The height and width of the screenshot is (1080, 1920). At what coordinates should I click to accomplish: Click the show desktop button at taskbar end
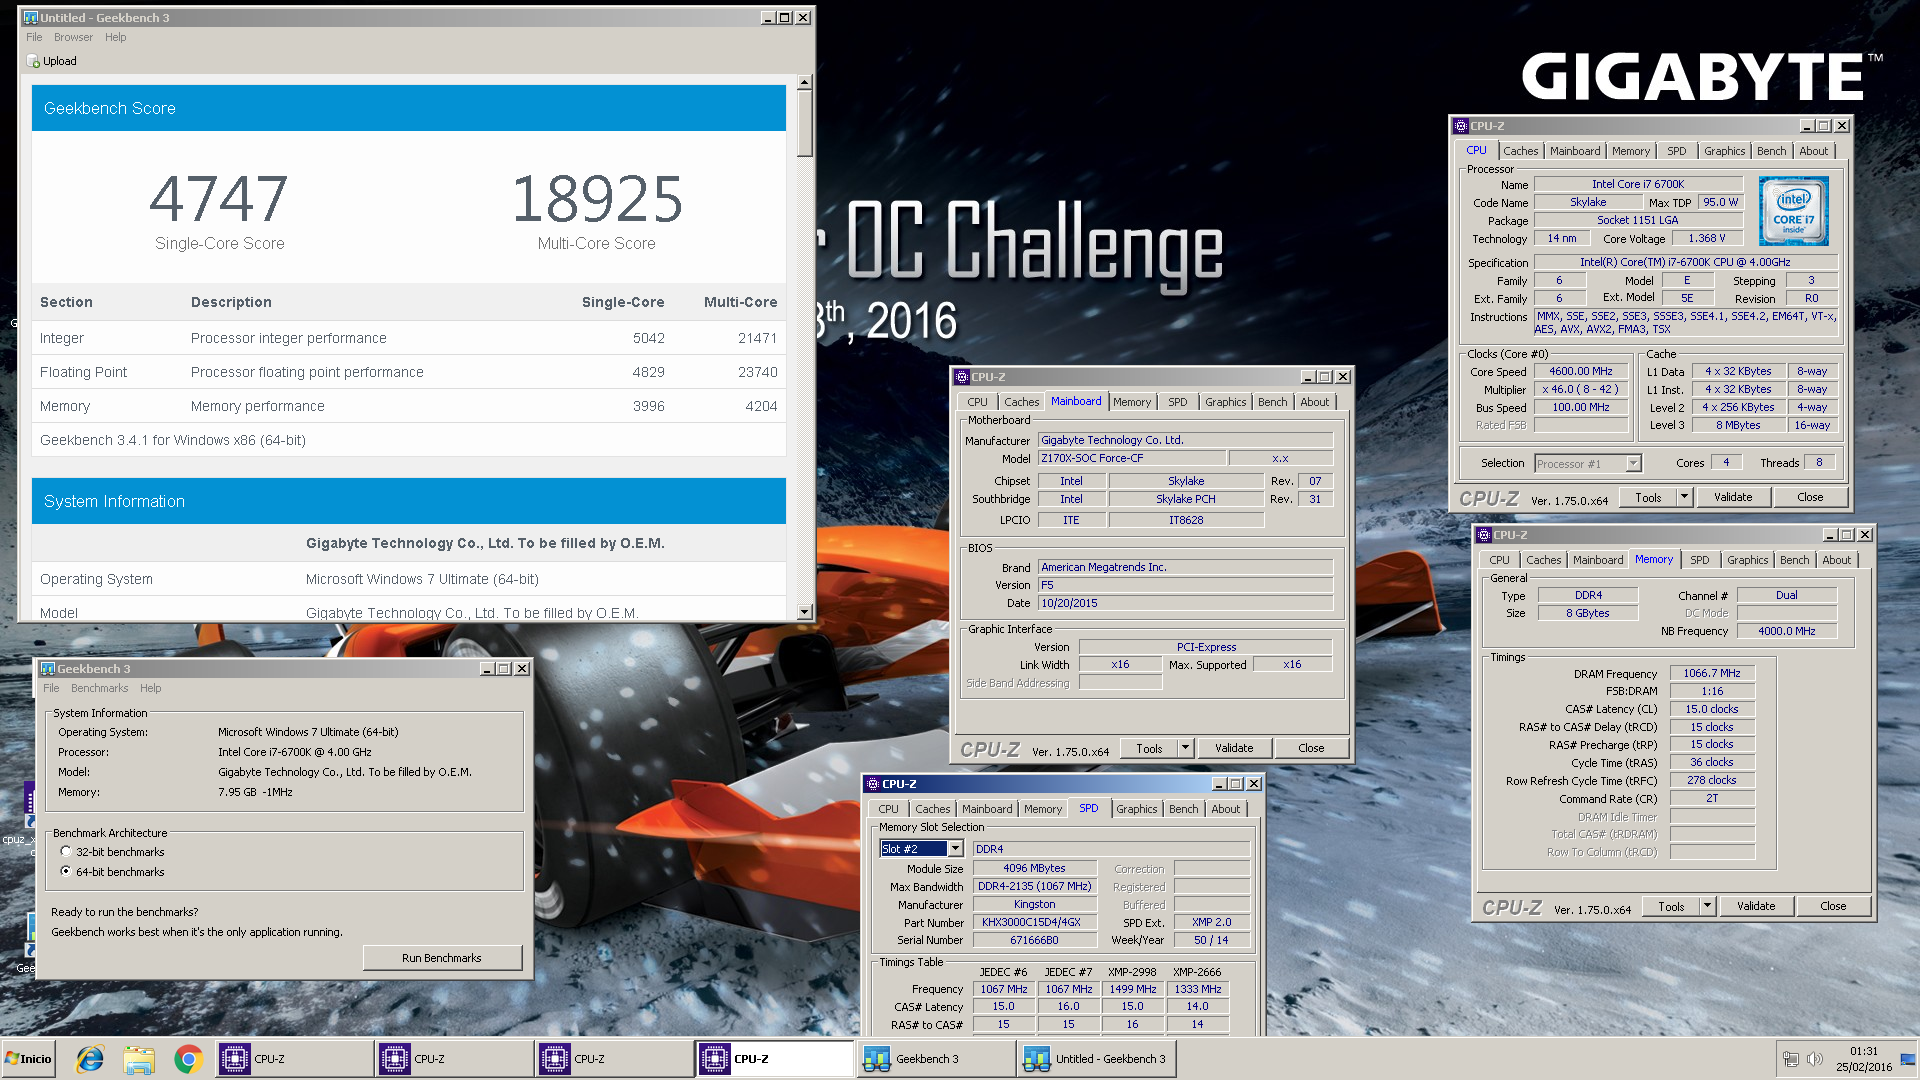click(1909, 1059)
